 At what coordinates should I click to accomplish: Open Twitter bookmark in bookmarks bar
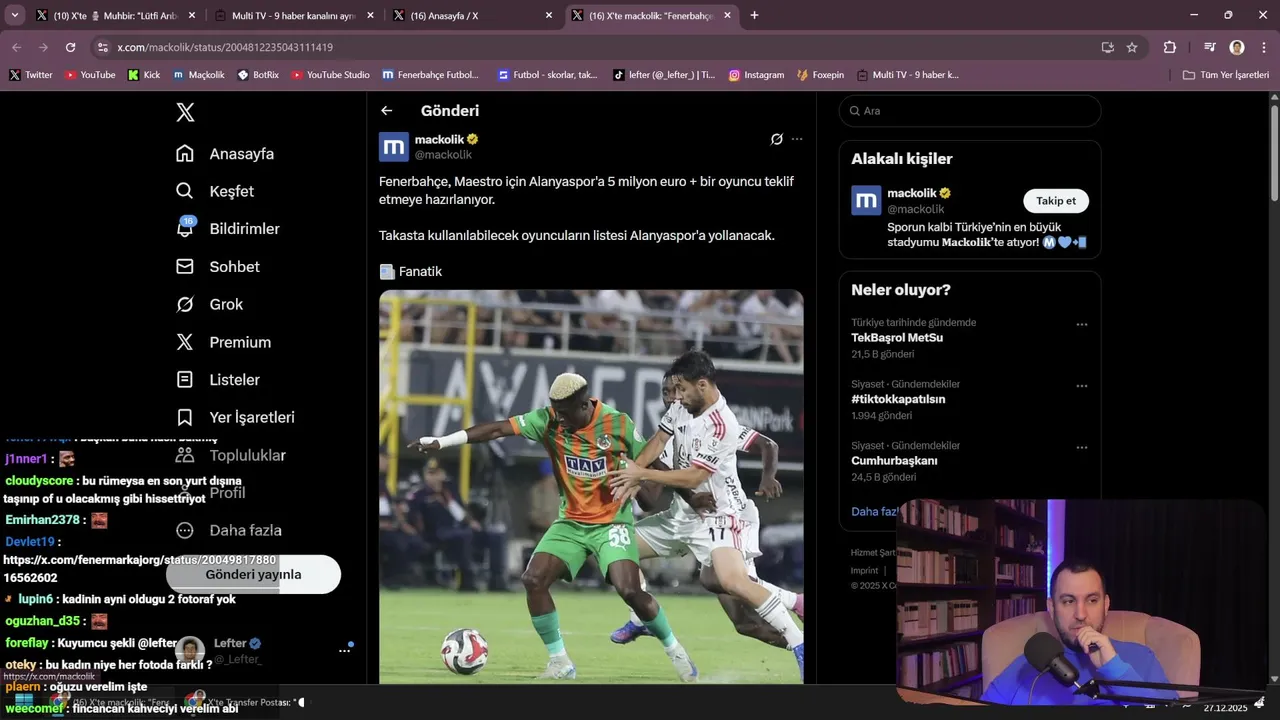pyautogui.click(x=31, y=75)
